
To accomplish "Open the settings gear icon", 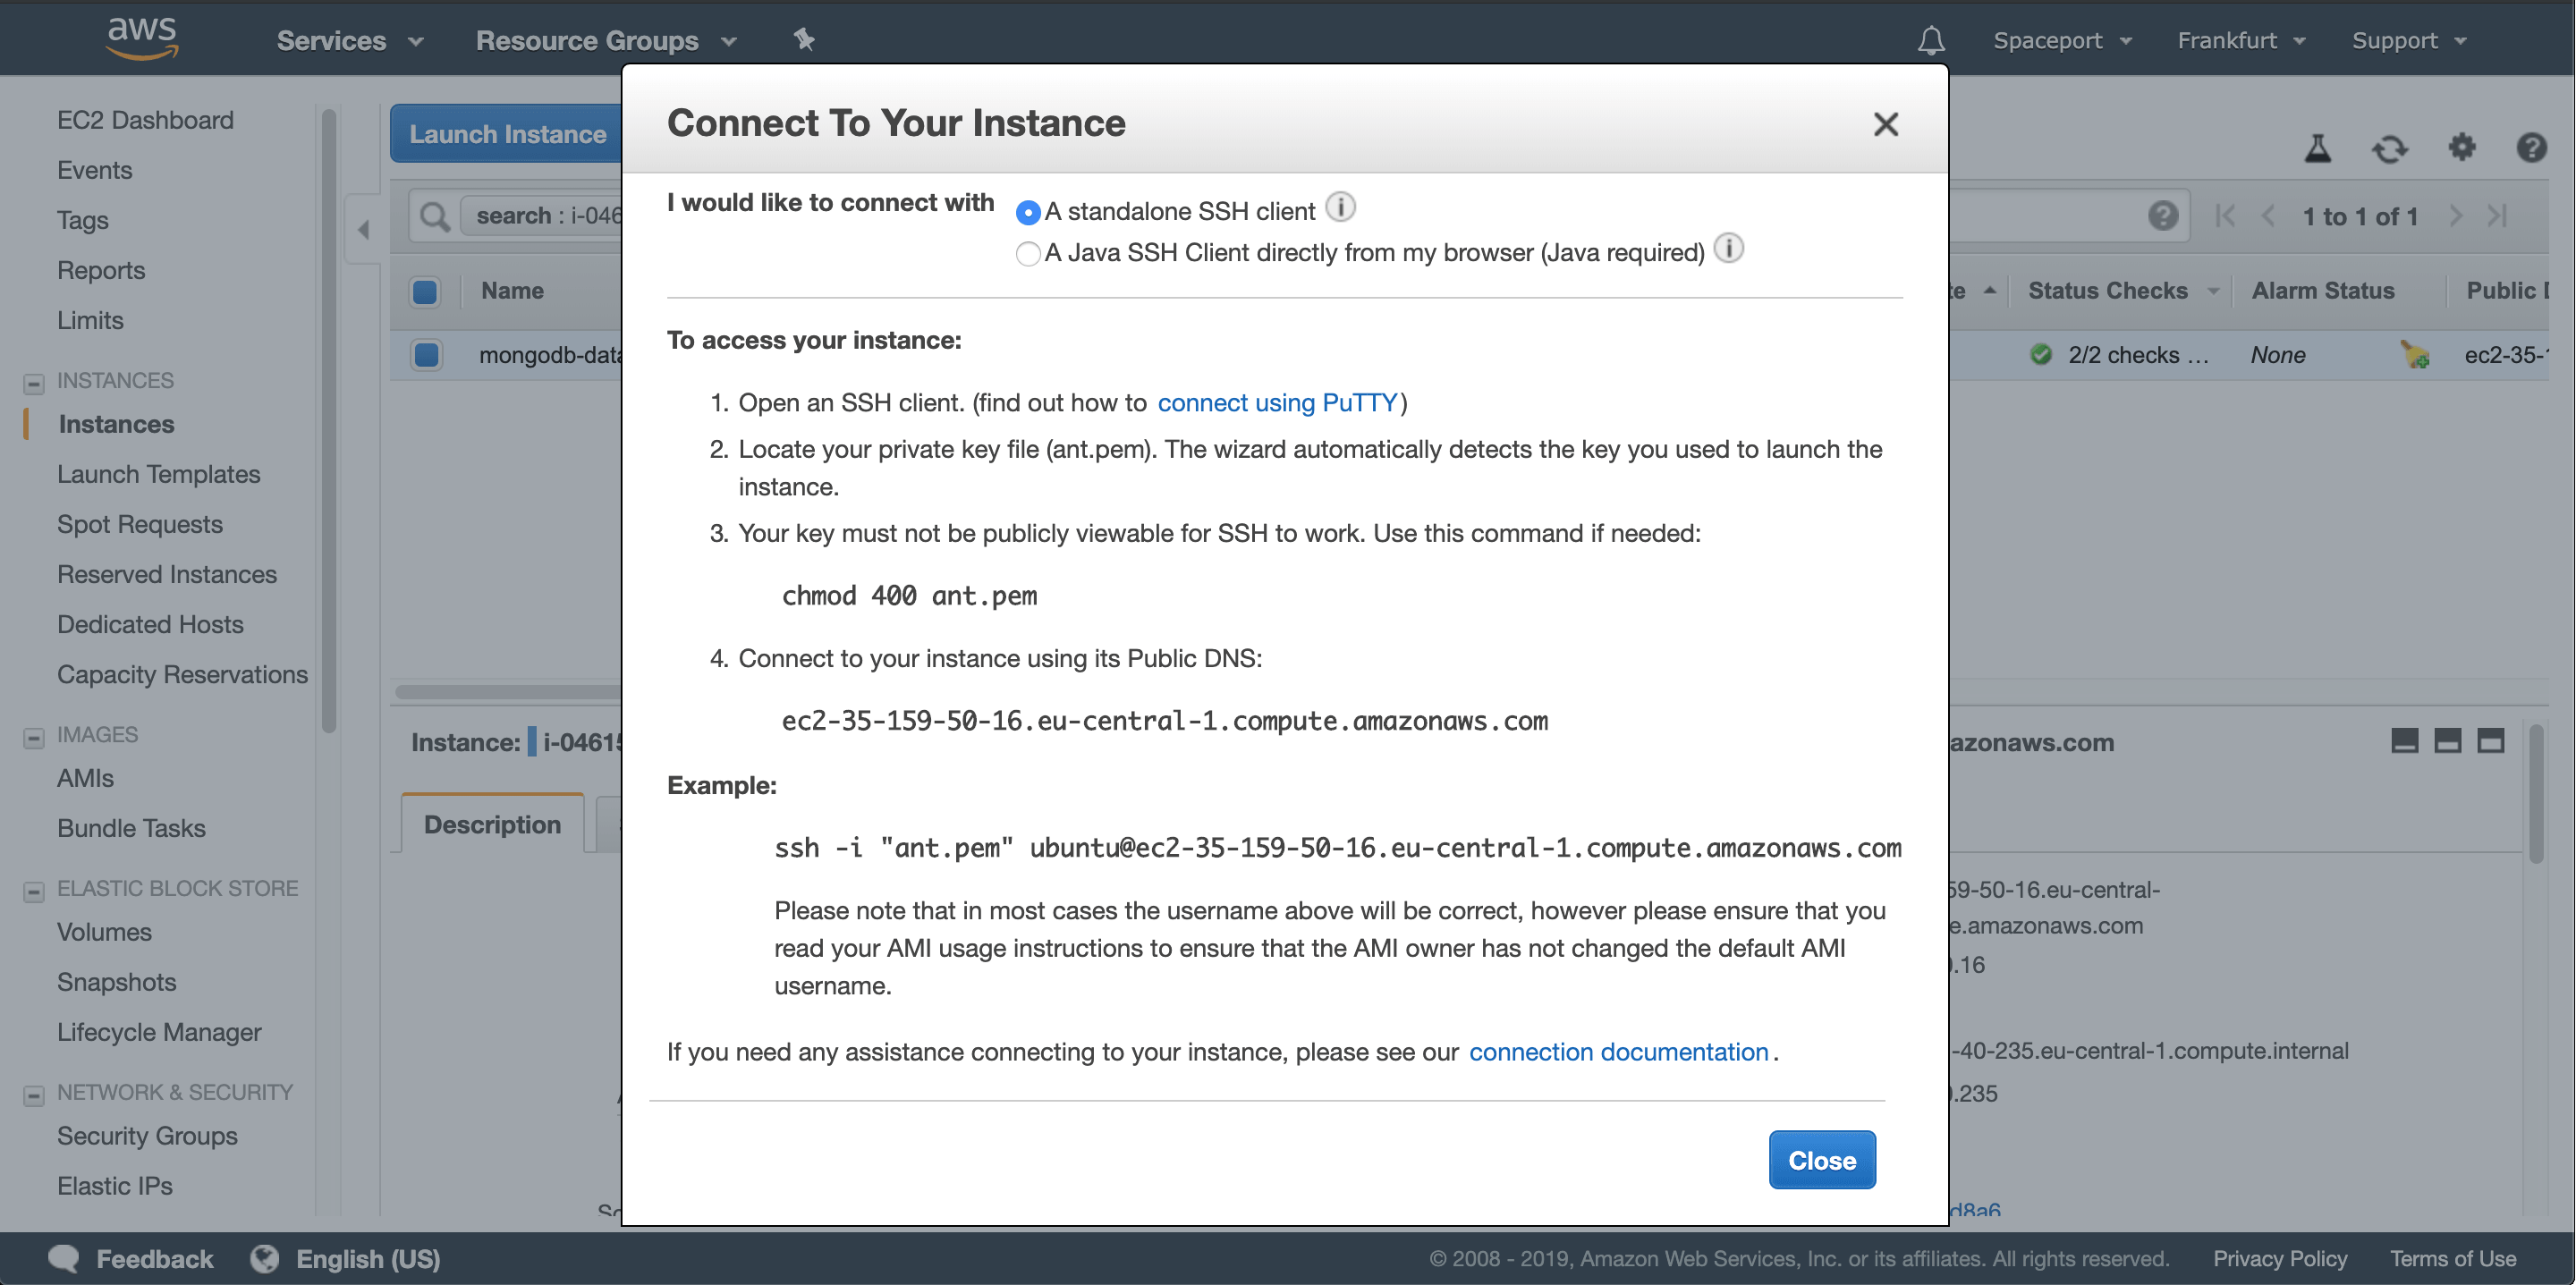I will coord(2461,148).
